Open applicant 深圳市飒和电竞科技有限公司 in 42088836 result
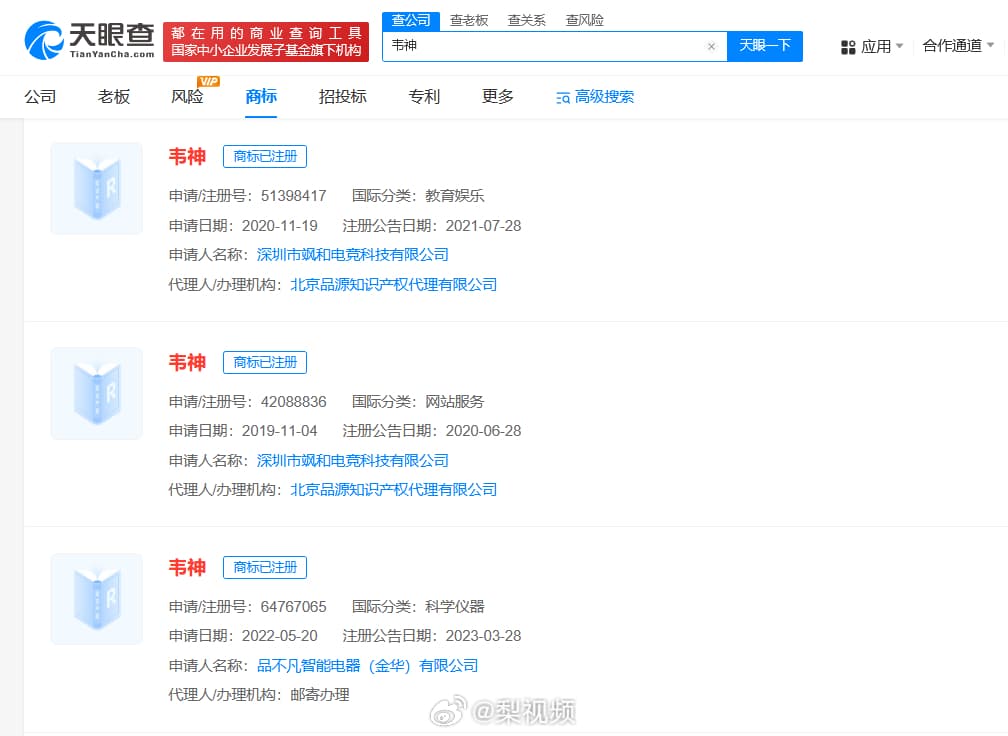1008x736 pixels. tap(353, 460)
